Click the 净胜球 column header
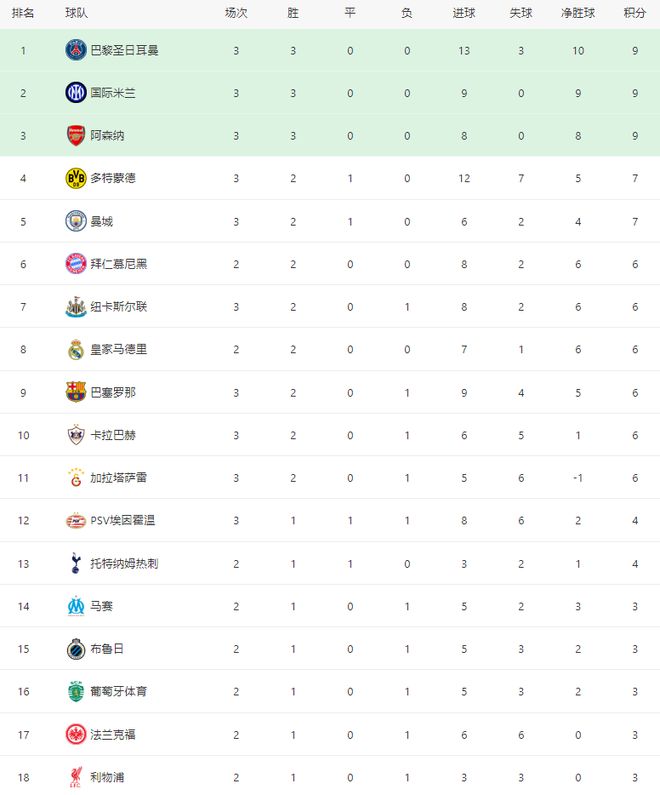 pyautogui.click(x=578, y=13)
